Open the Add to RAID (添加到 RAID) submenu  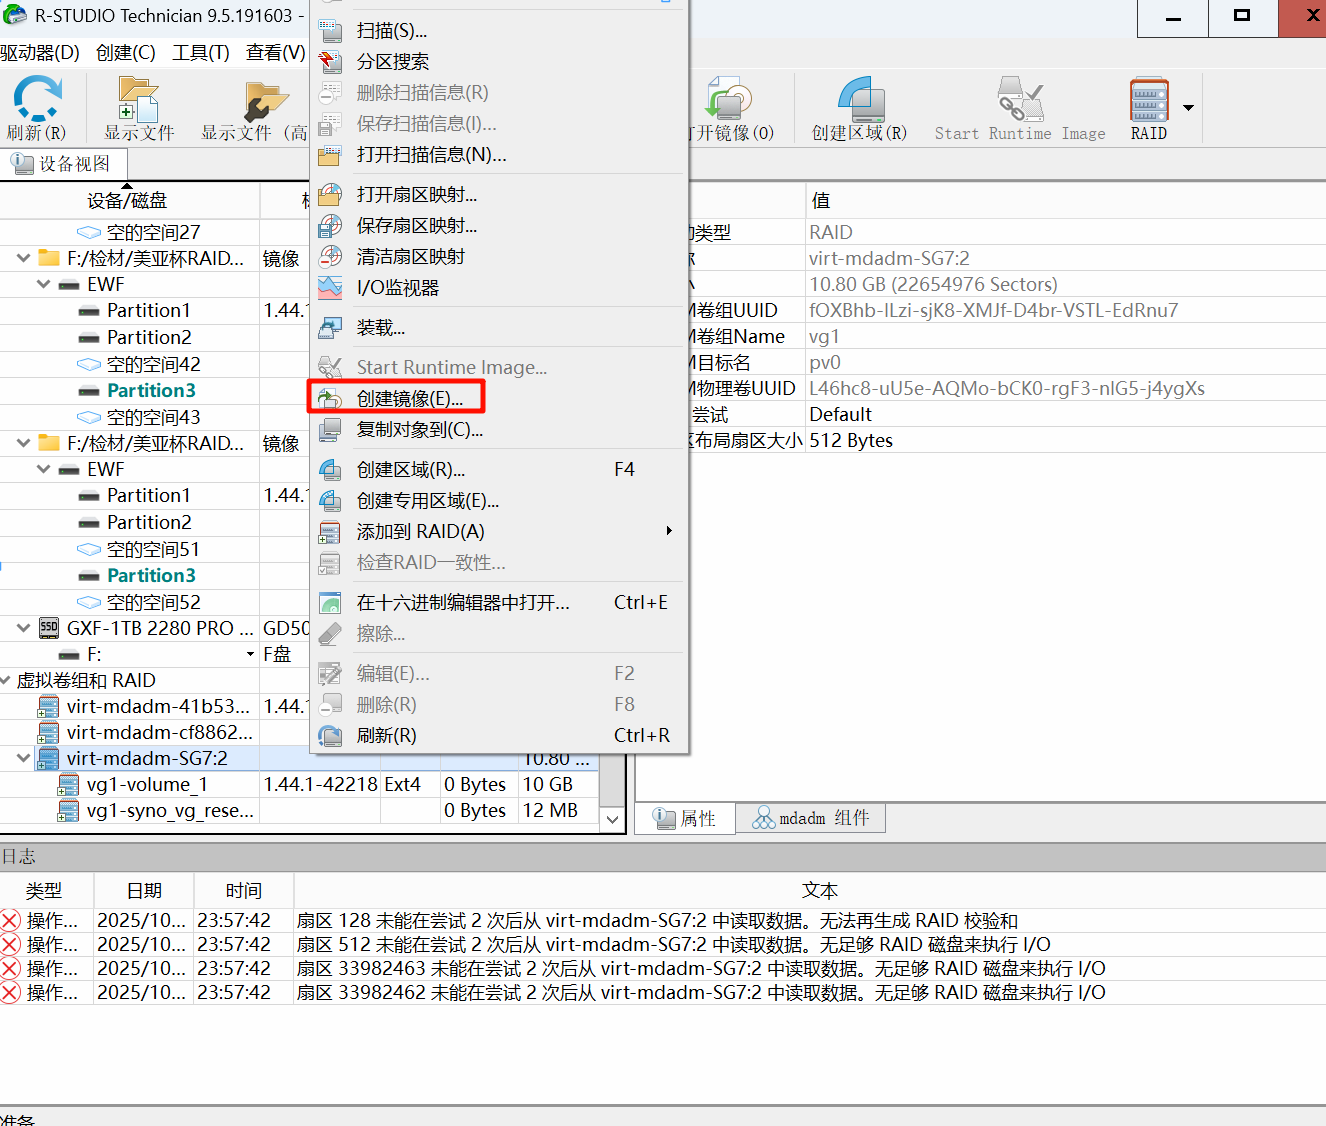421,532
